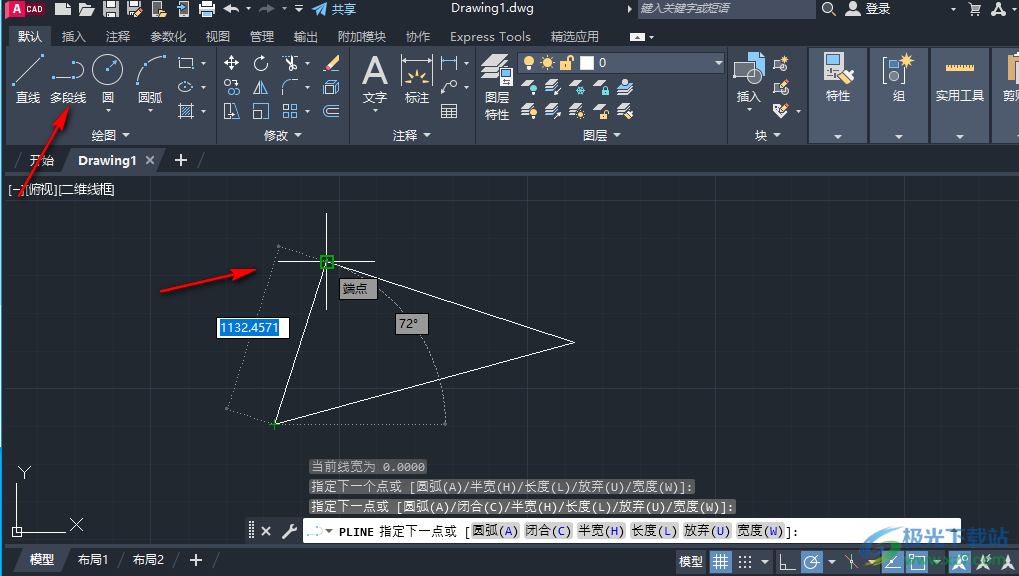The image size is (1019, 576).
Task: Toggle Ortho mode in status bar
Action: [787, 561]
